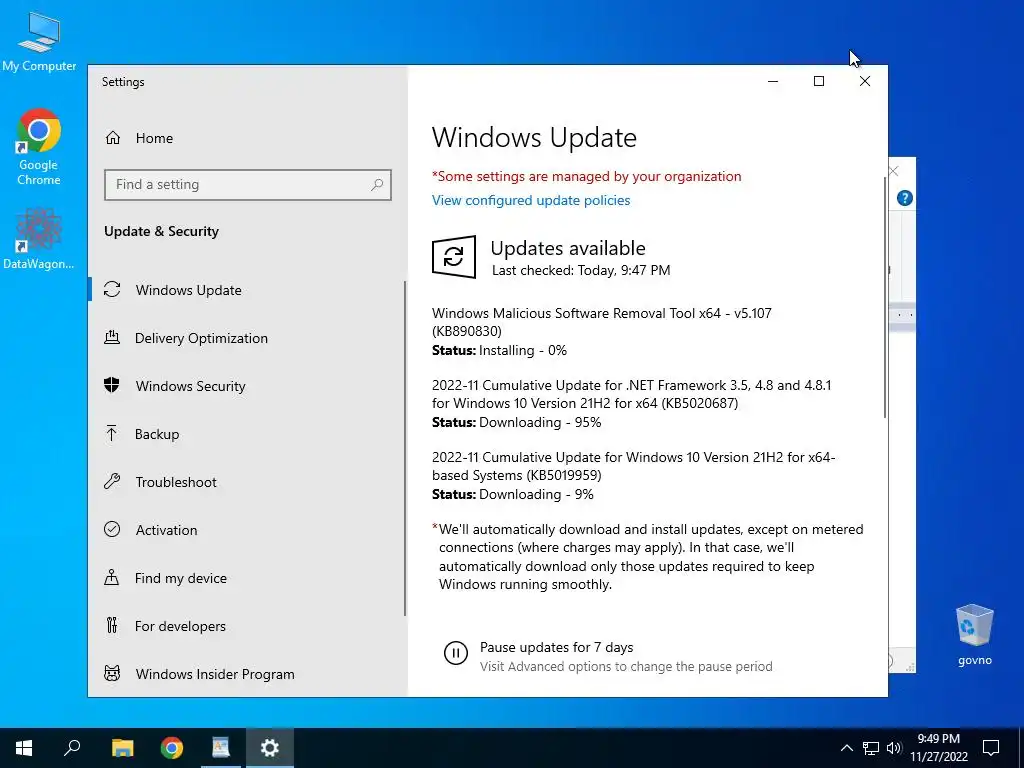Open Windows Security page

tap(247, 386)
